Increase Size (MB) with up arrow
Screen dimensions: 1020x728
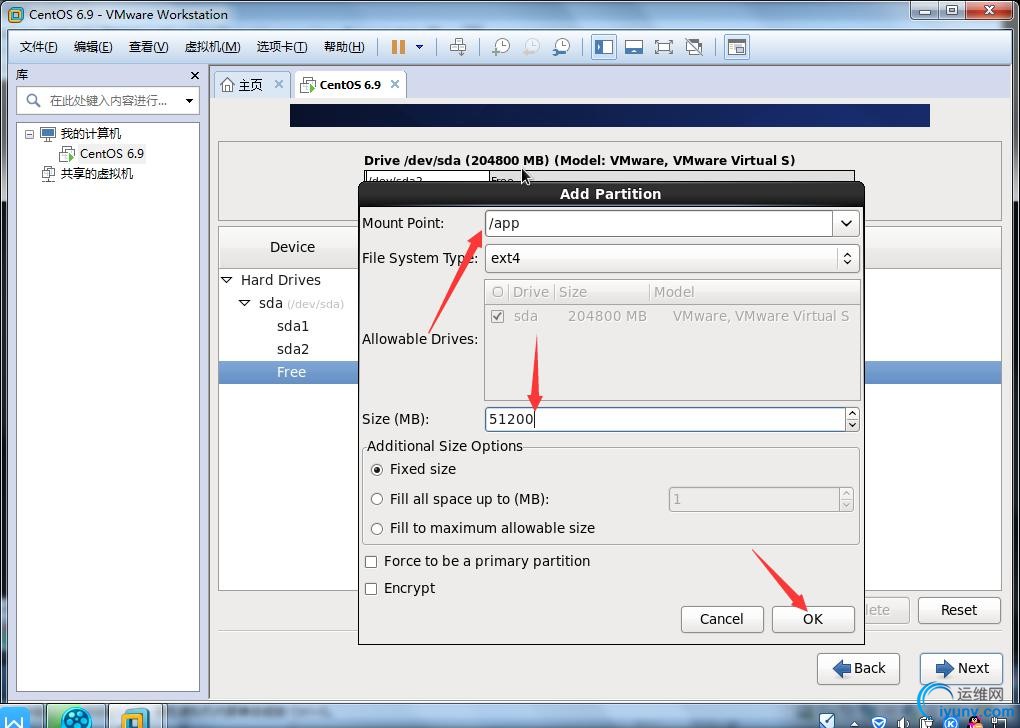[x=852, y=413]
